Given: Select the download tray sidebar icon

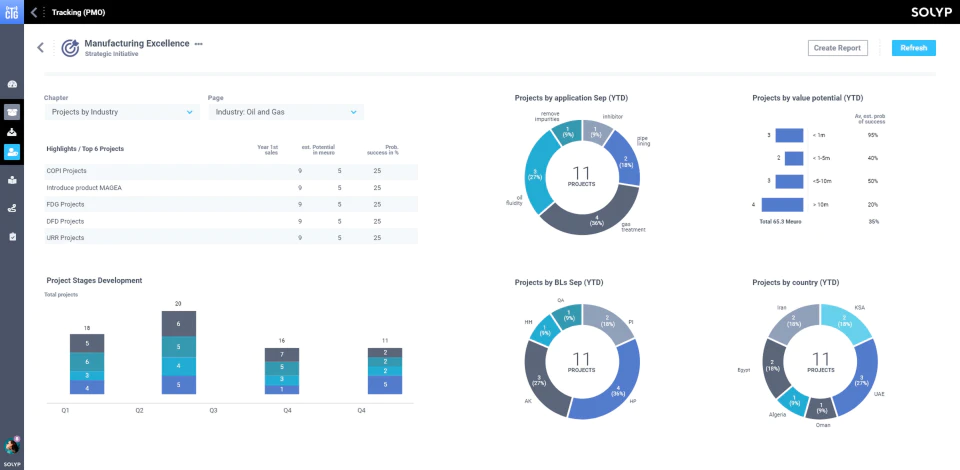Looking at the screenshot, I should [x=12, y=132].
